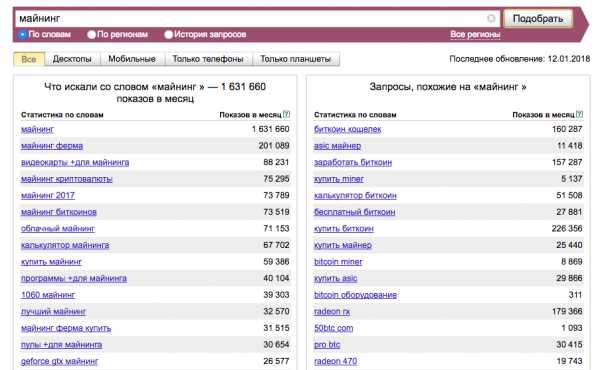600x370 pixels.
Task: Click the value '226 356' for купить биткоин
Action: point(567,229)
